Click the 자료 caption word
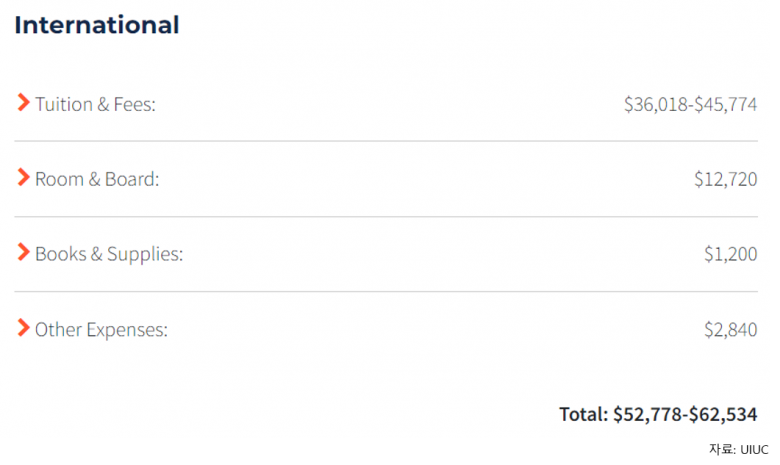Image resolution: width=780 pixels, height=465 pixels. (x=721, y=448)
